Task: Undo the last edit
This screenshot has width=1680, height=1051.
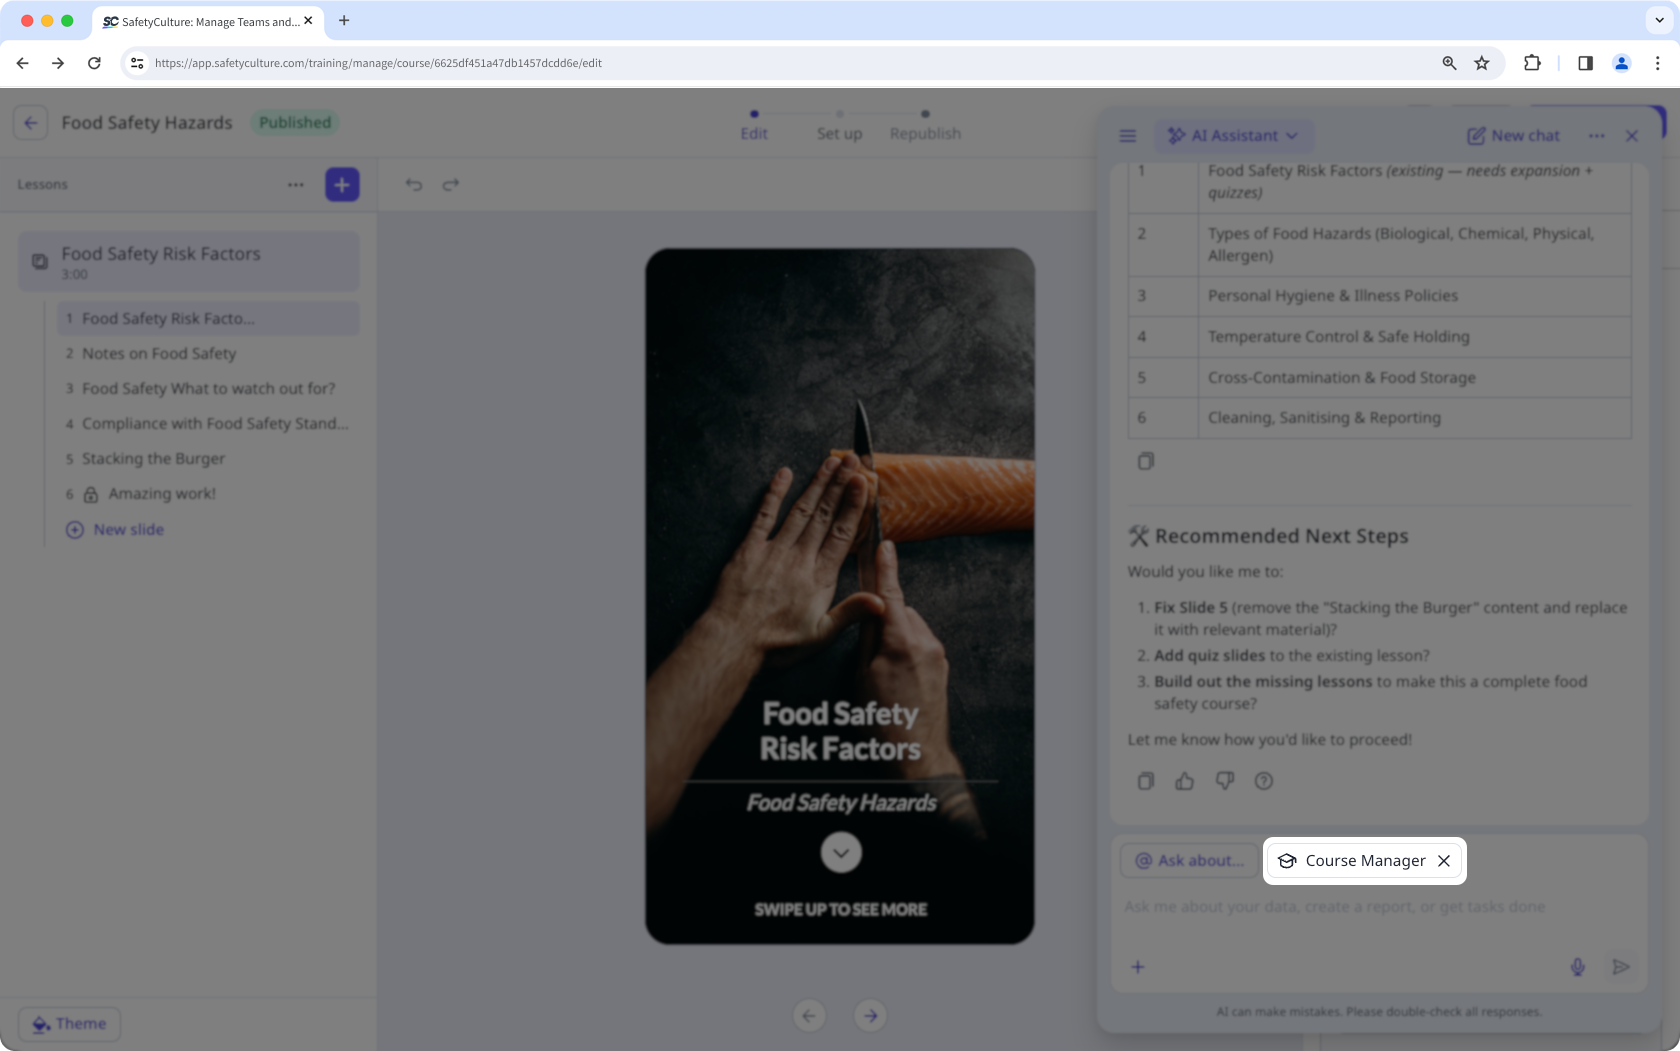Action: coord(414,185)
